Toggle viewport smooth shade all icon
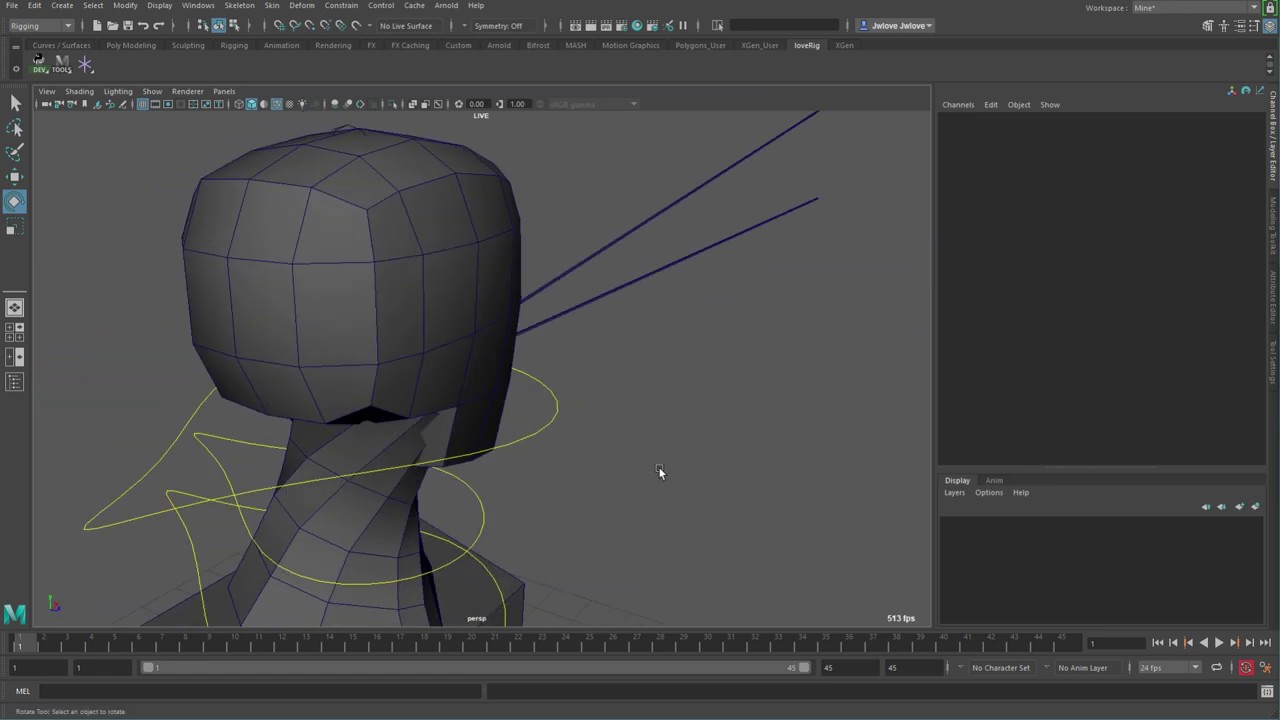 coord(251,104)
